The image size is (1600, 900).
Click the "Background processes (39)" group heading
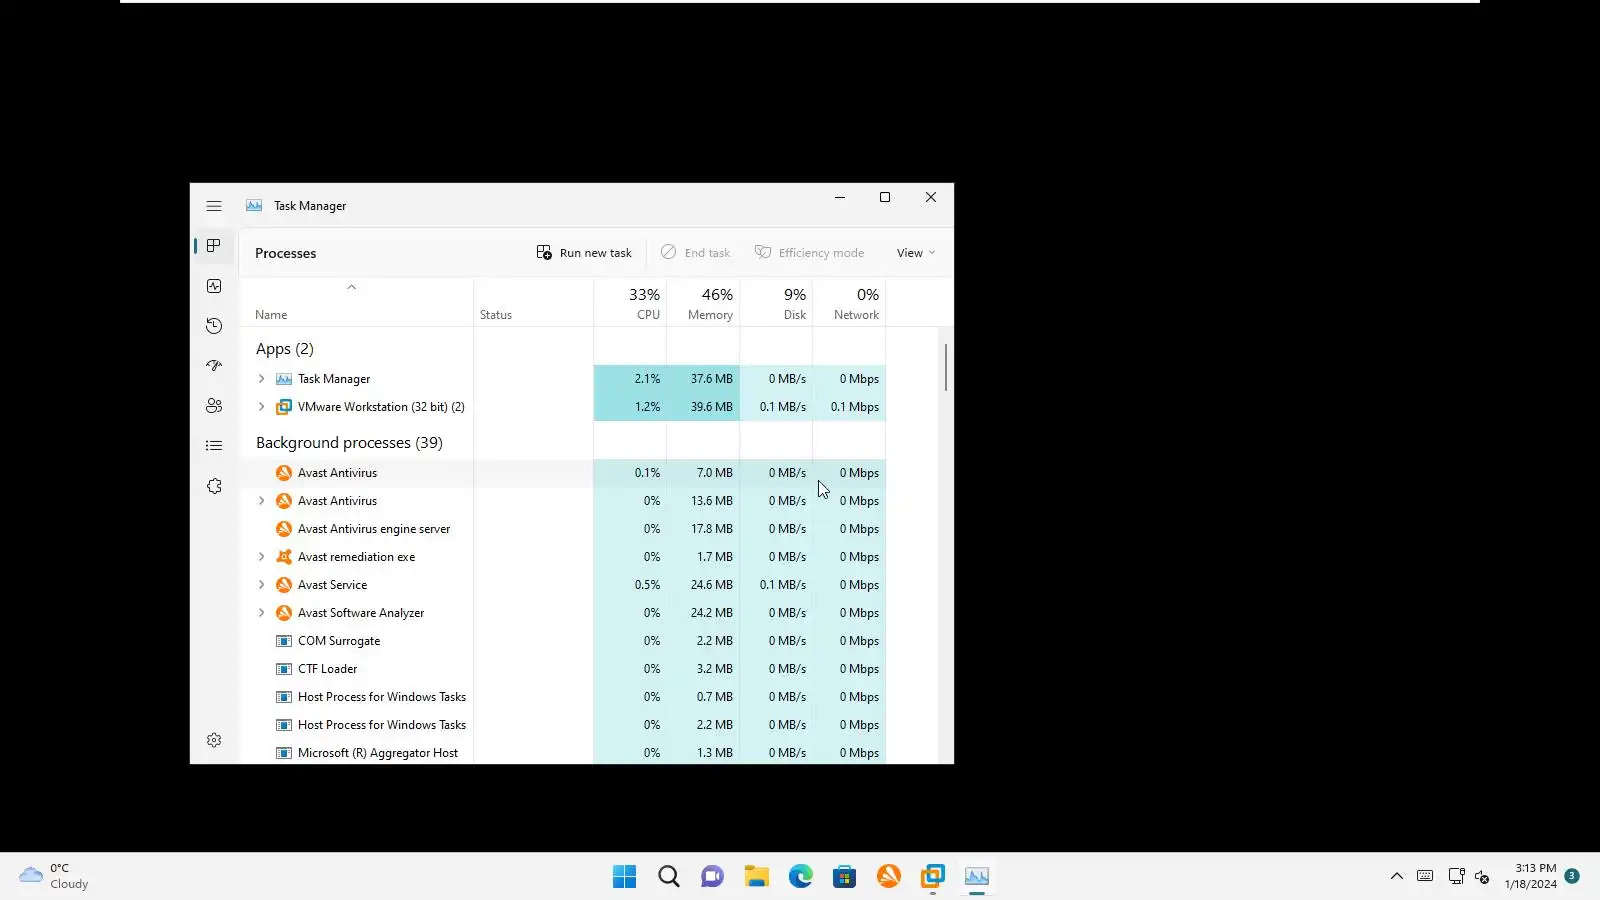coord(349,443)
